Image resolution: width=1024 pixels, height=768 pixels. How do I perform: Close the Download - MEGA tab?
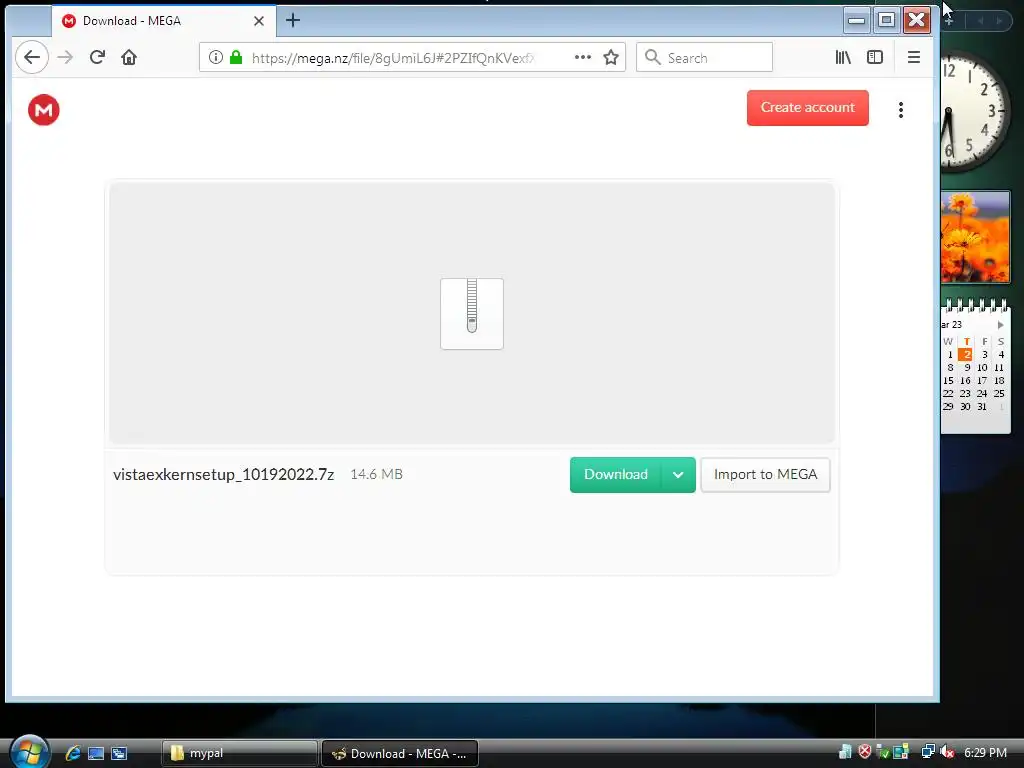pyautogui.click(x=259, y=21)
